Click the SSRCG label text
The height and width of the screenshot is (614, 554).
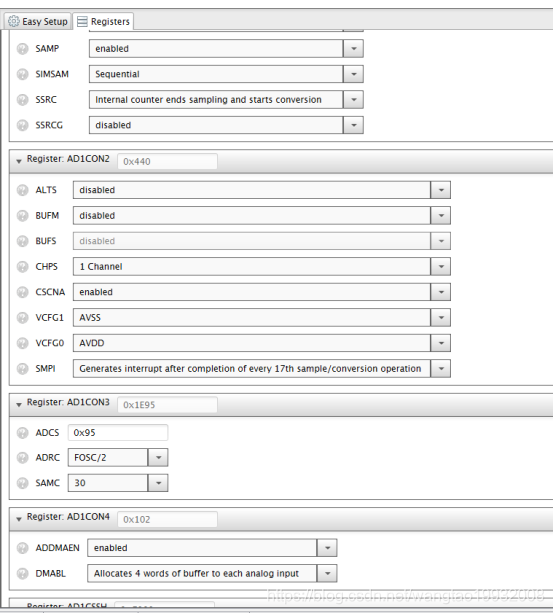49,125
